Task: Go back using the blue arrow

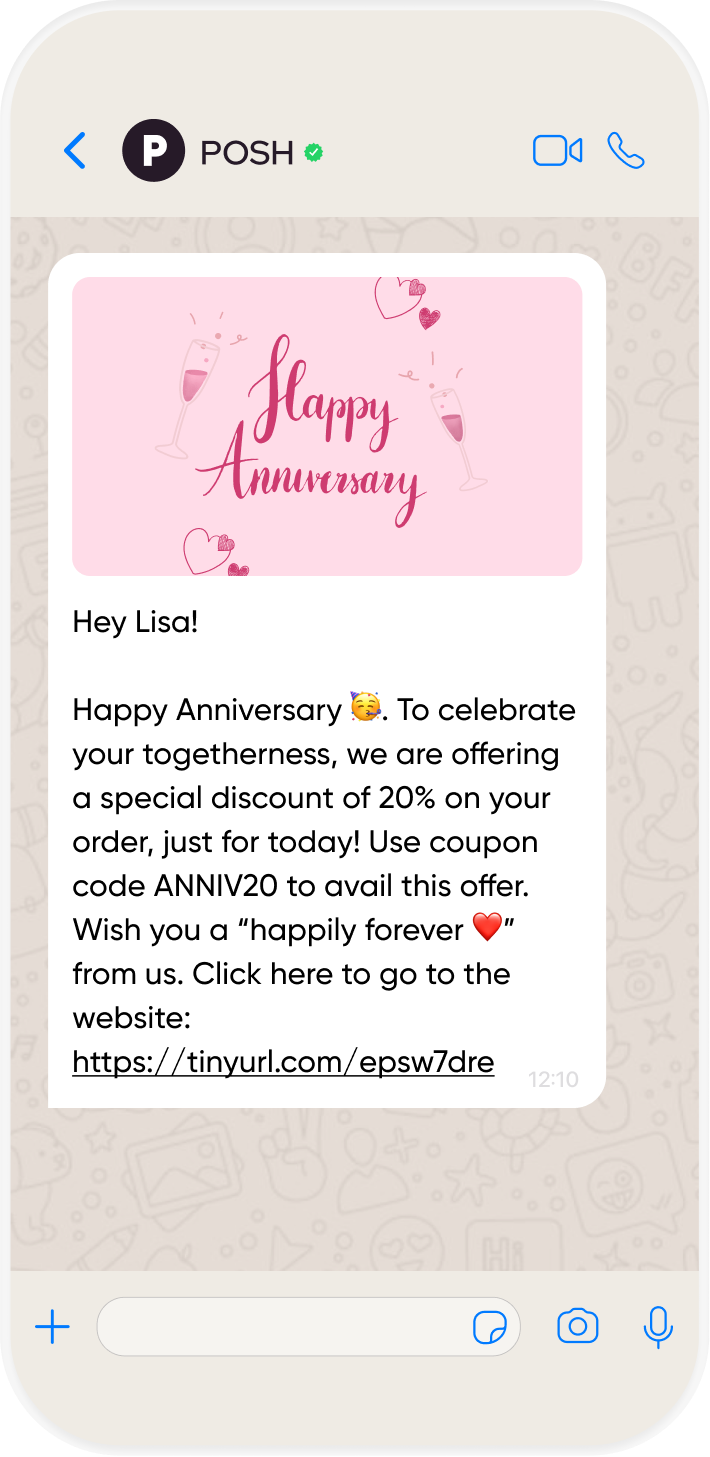Action: [75, 152]
